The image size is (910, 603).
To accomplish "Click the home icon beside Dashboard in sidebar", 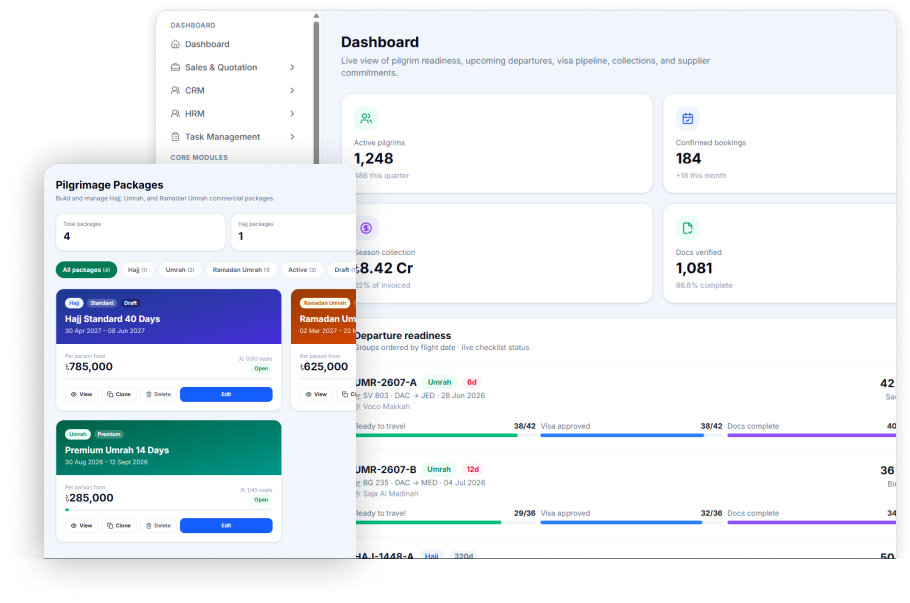I will coord(175,44).
